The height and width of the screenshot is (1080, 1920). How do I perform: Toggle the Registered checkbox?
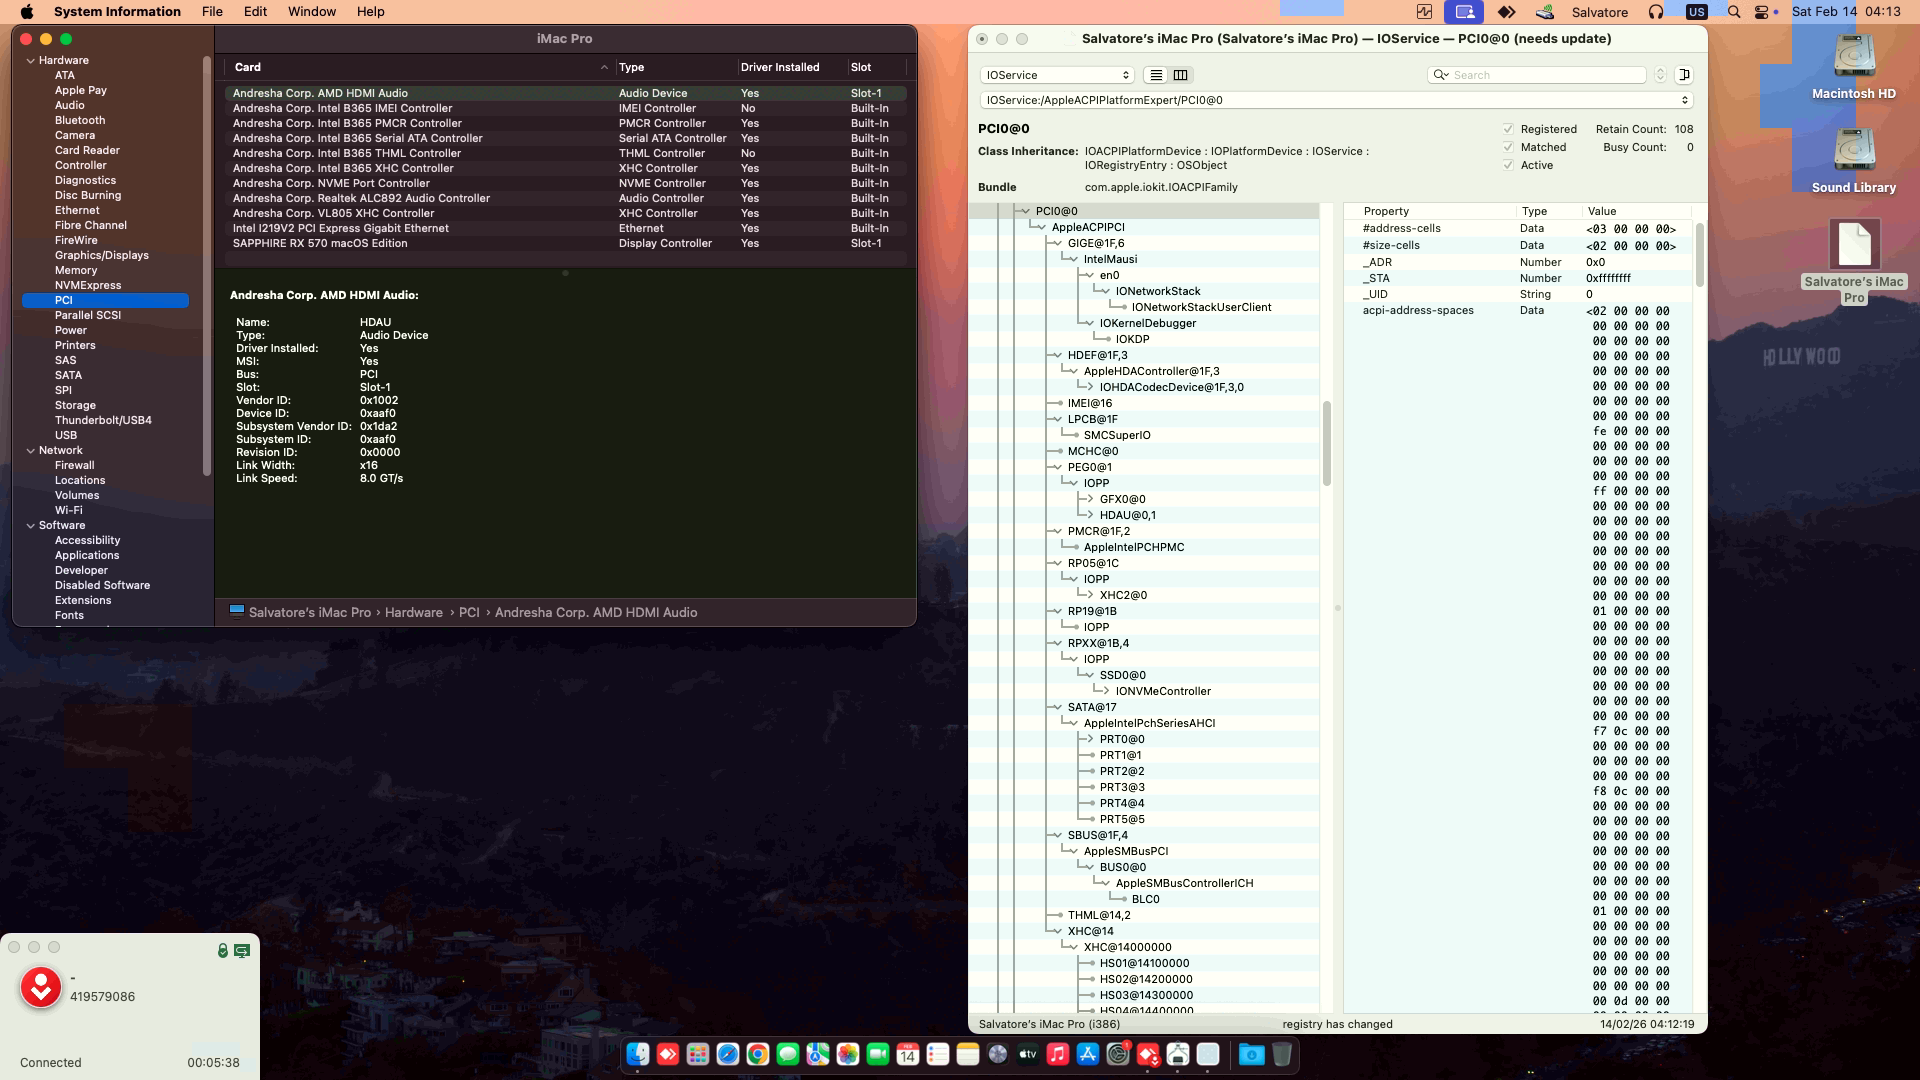(1508, 129)
